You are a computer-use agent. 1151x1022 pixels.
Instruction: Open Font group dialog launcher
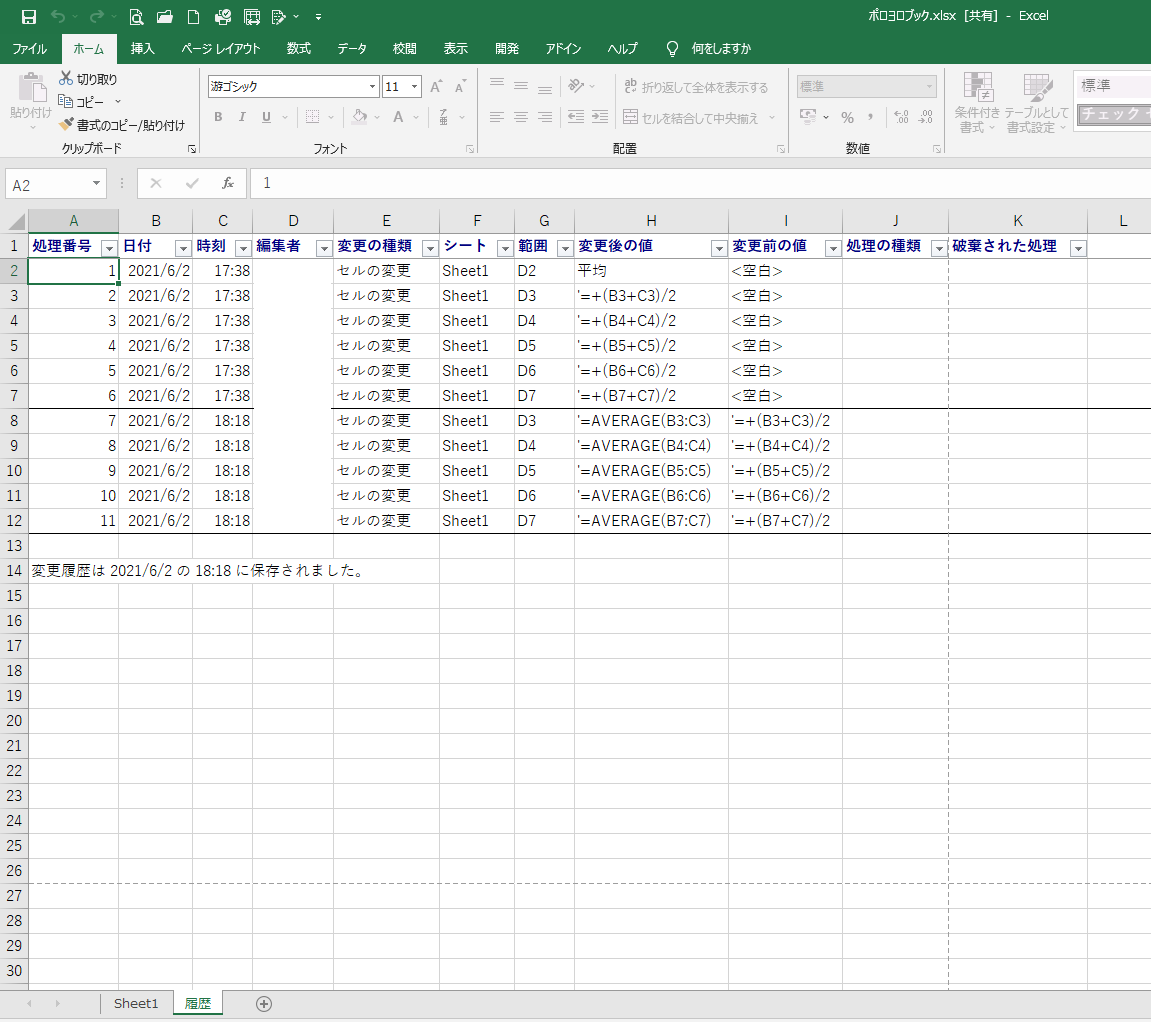(470, 149)
